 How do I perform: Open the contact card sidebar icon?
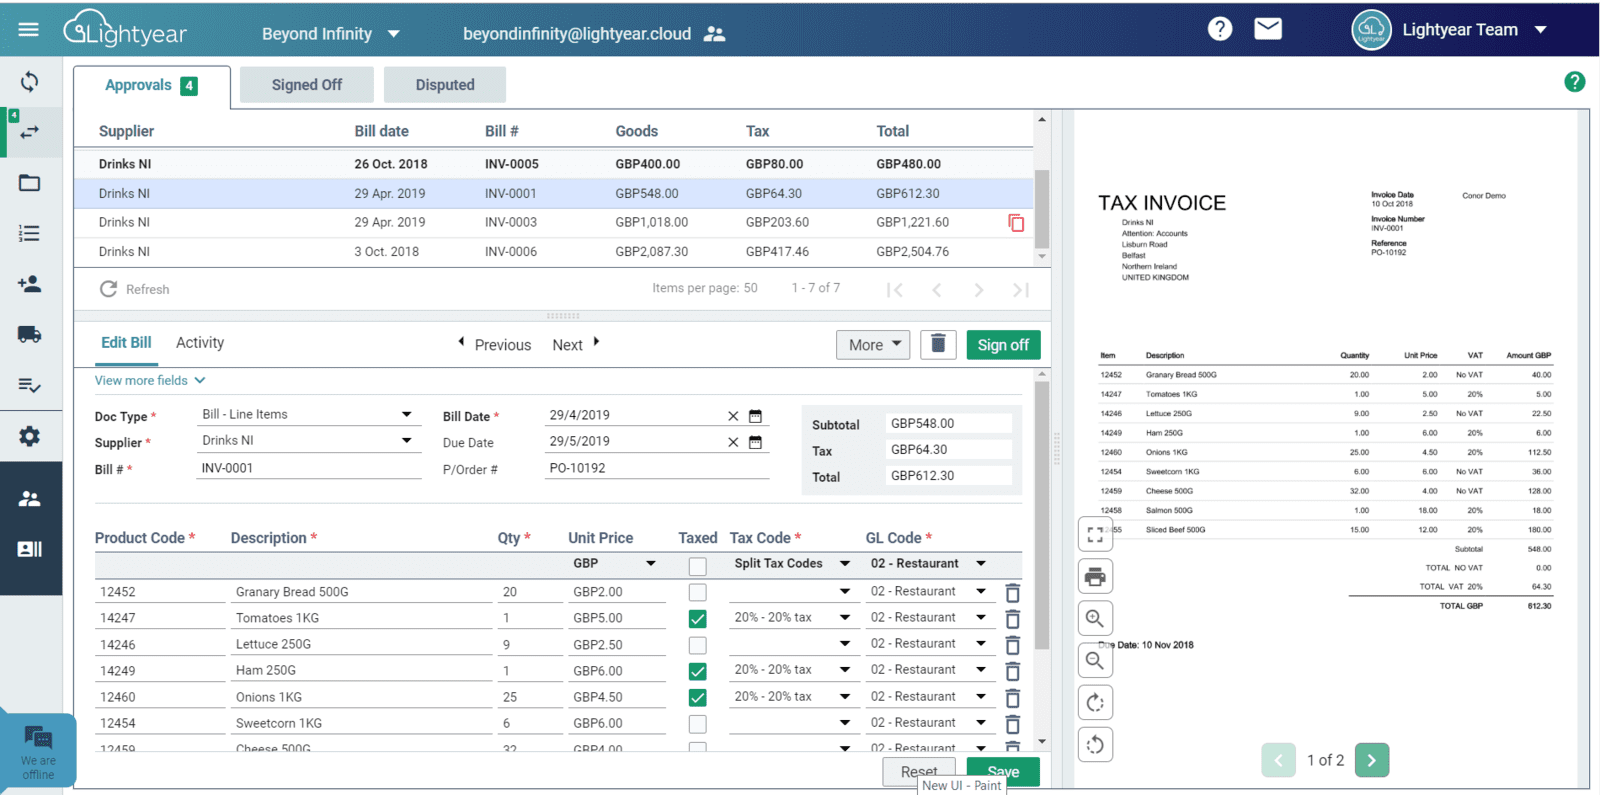(x=29, y=549)
